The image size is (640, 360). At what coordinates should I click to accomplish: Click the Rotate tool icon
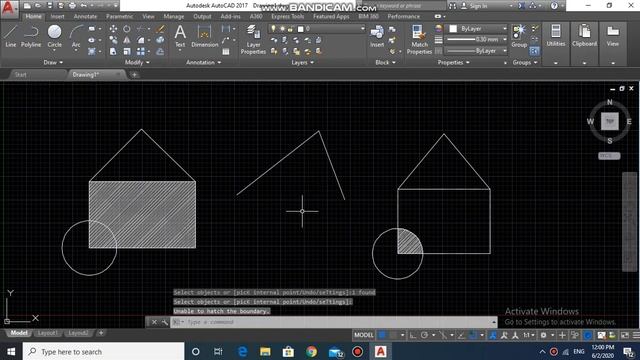pyautogui.click(x=127, y=29)
